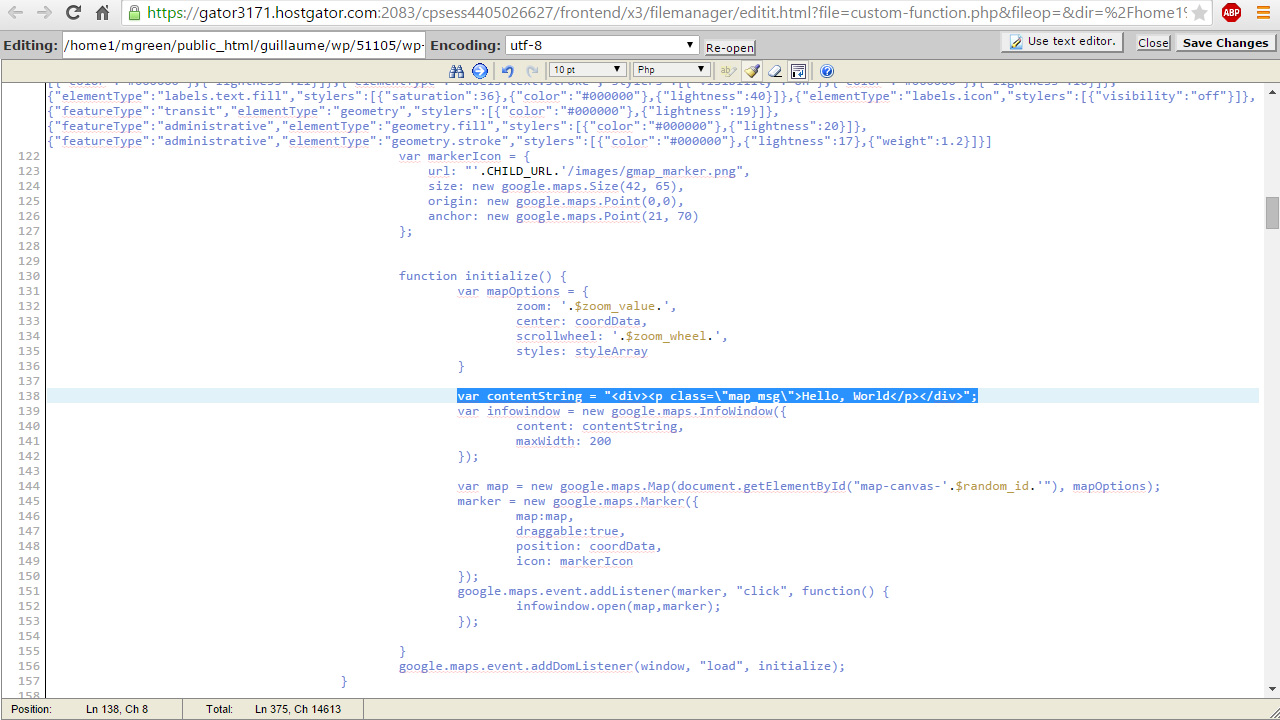
Task: Click the spell check 'ab' icon
Action: pyautogui.click(x=727, y=71)
